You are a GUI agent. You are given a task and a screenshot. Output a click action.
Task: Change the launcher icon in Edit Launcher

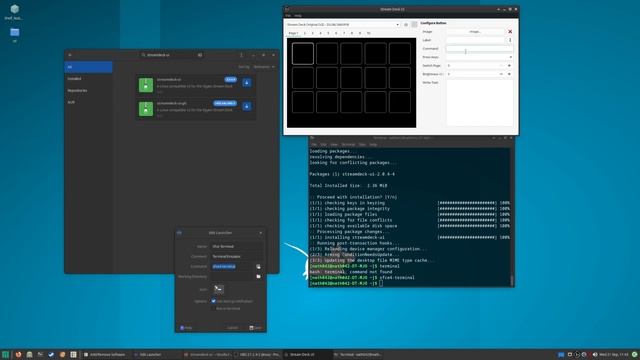pyautogui.click(x=218, y=289)
